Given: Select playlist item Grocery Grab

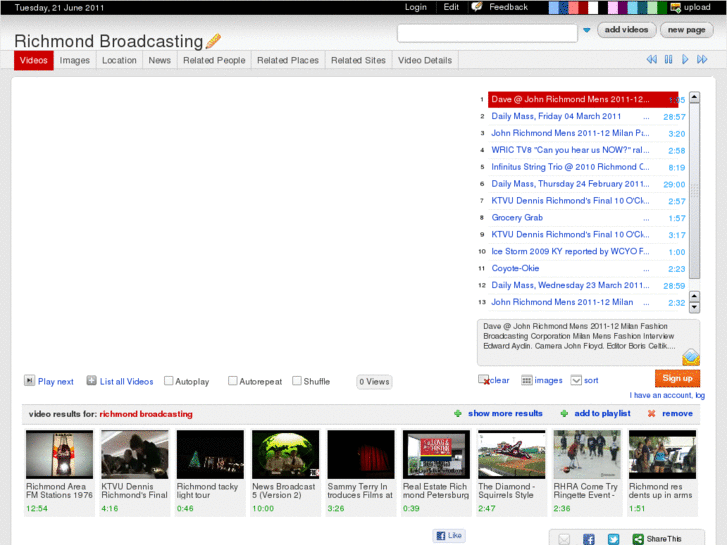Looking at the screenshot, I should click(517, 218).
